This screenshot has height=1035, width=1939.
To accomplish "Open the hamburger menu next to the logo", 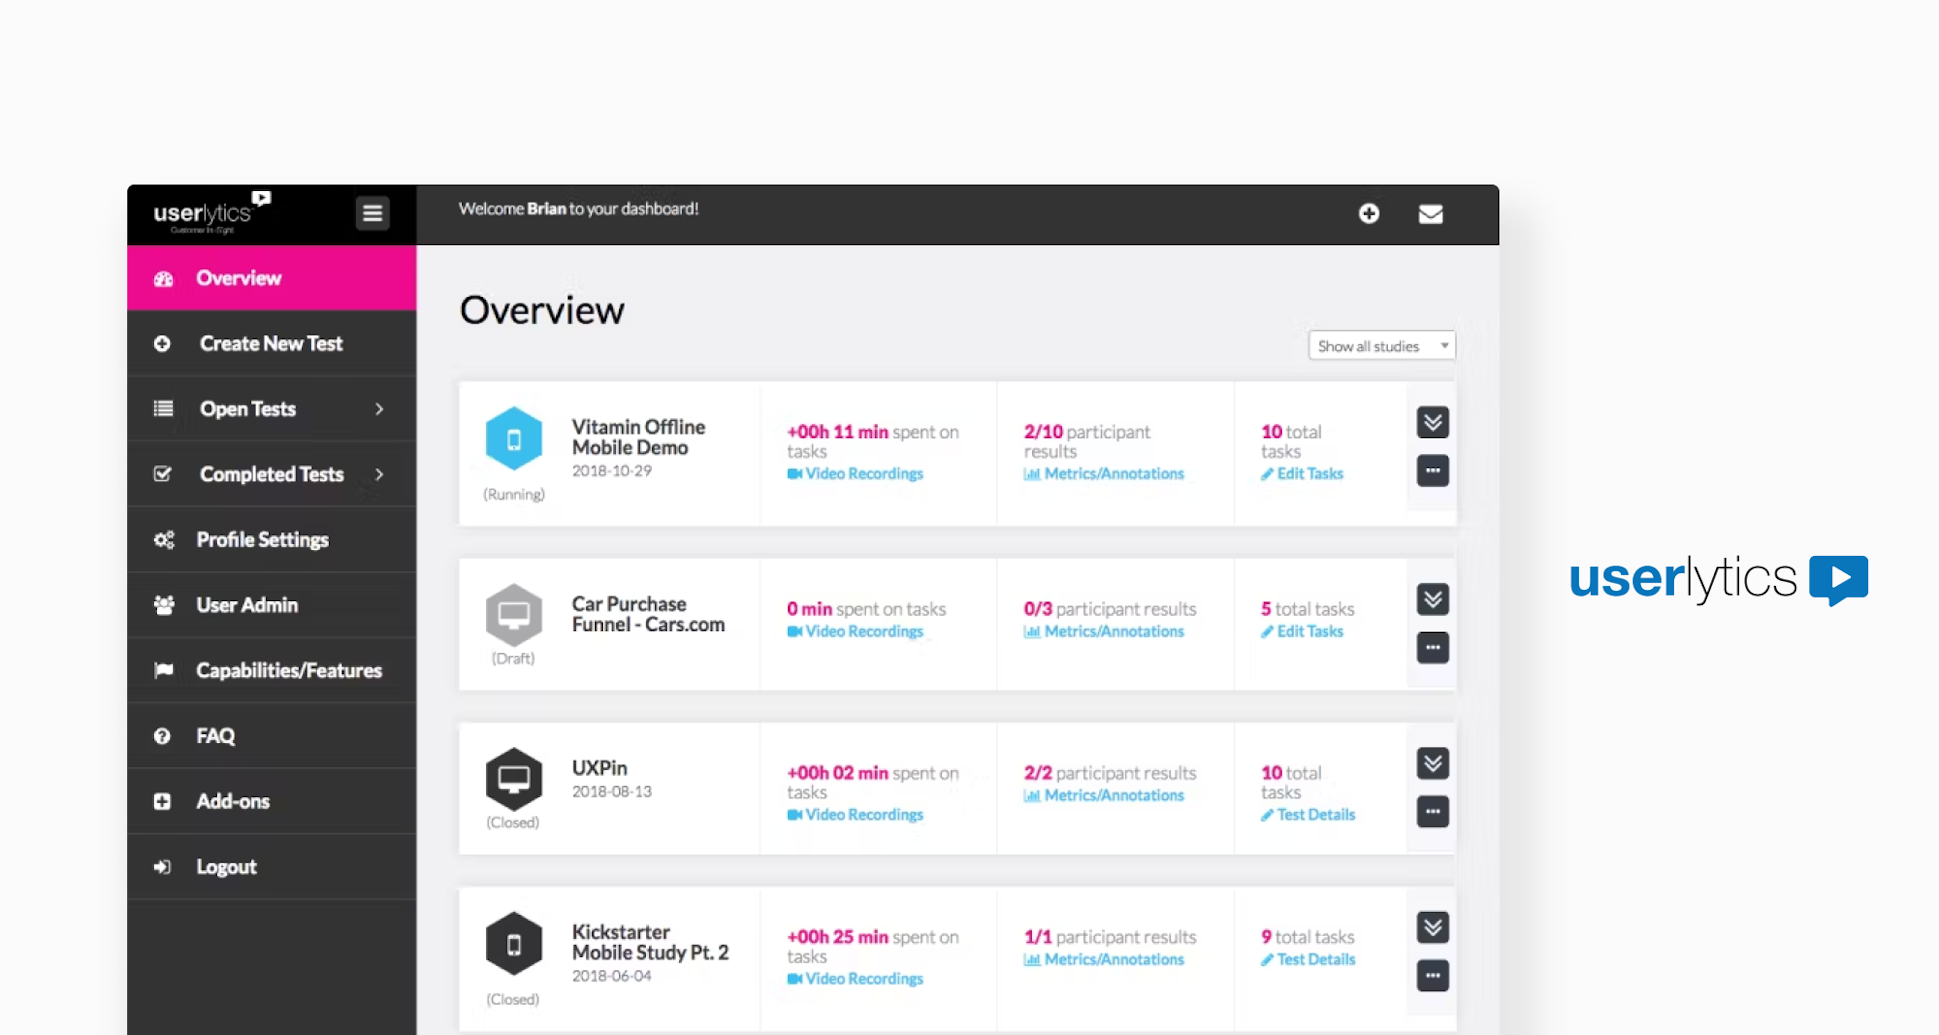I will [372, 213].
